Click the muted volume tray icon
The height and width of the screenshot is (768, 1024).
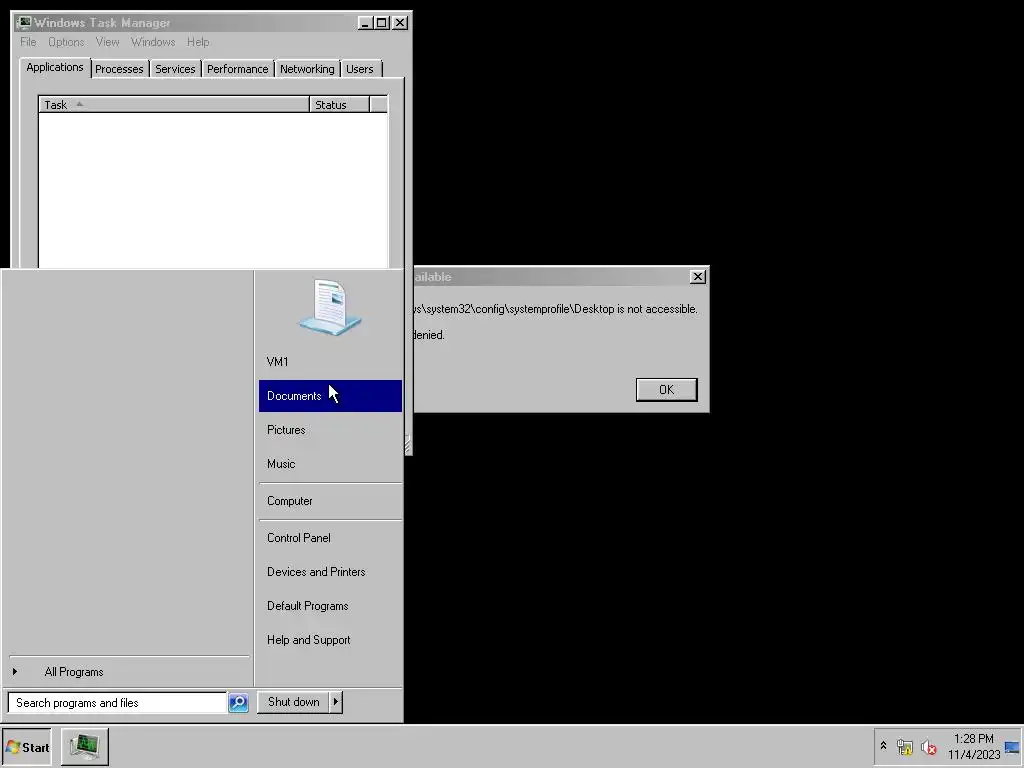click(928, 746)
